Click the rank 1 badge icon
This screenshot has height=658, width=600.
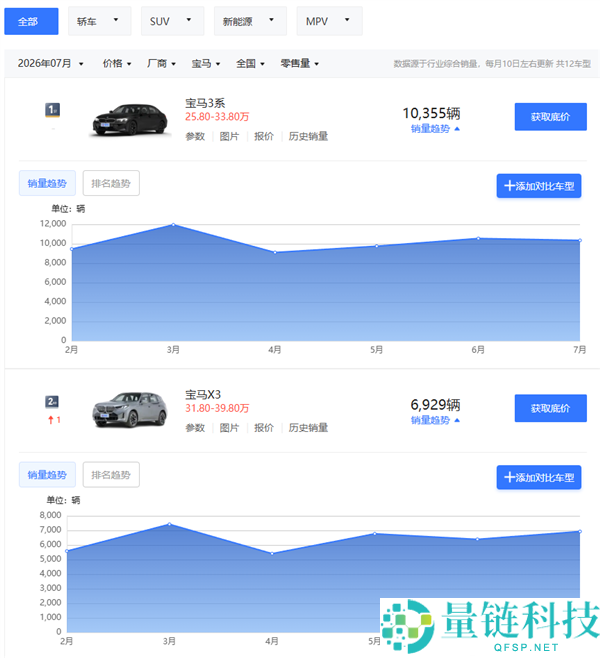point(52,110)
